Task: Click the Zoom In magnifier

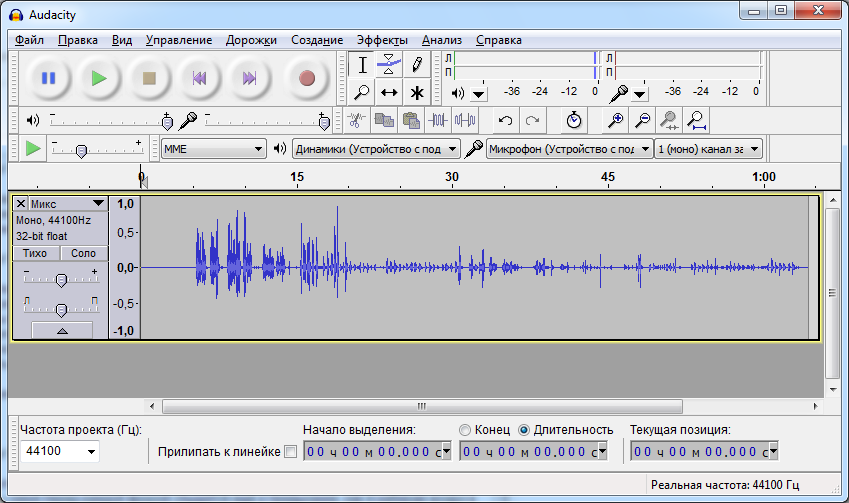Action: coord(617,121)
